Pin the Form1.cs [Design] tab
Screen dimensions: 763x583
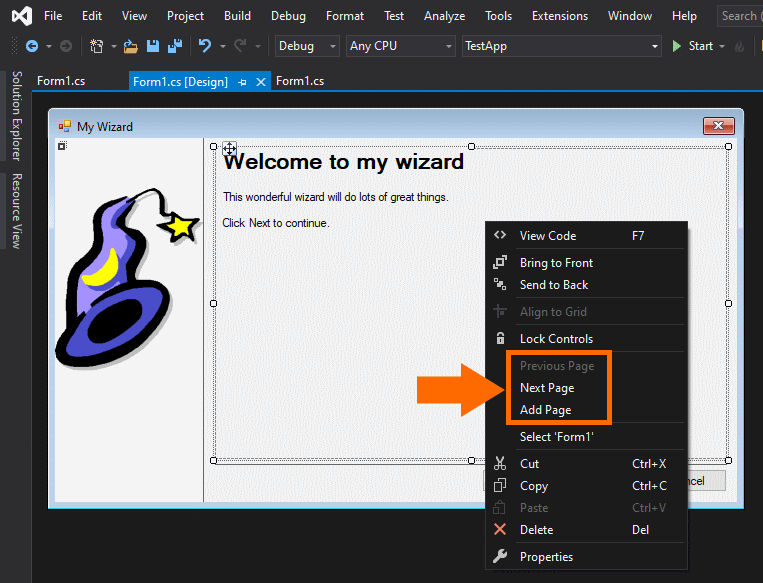[243, 82]
